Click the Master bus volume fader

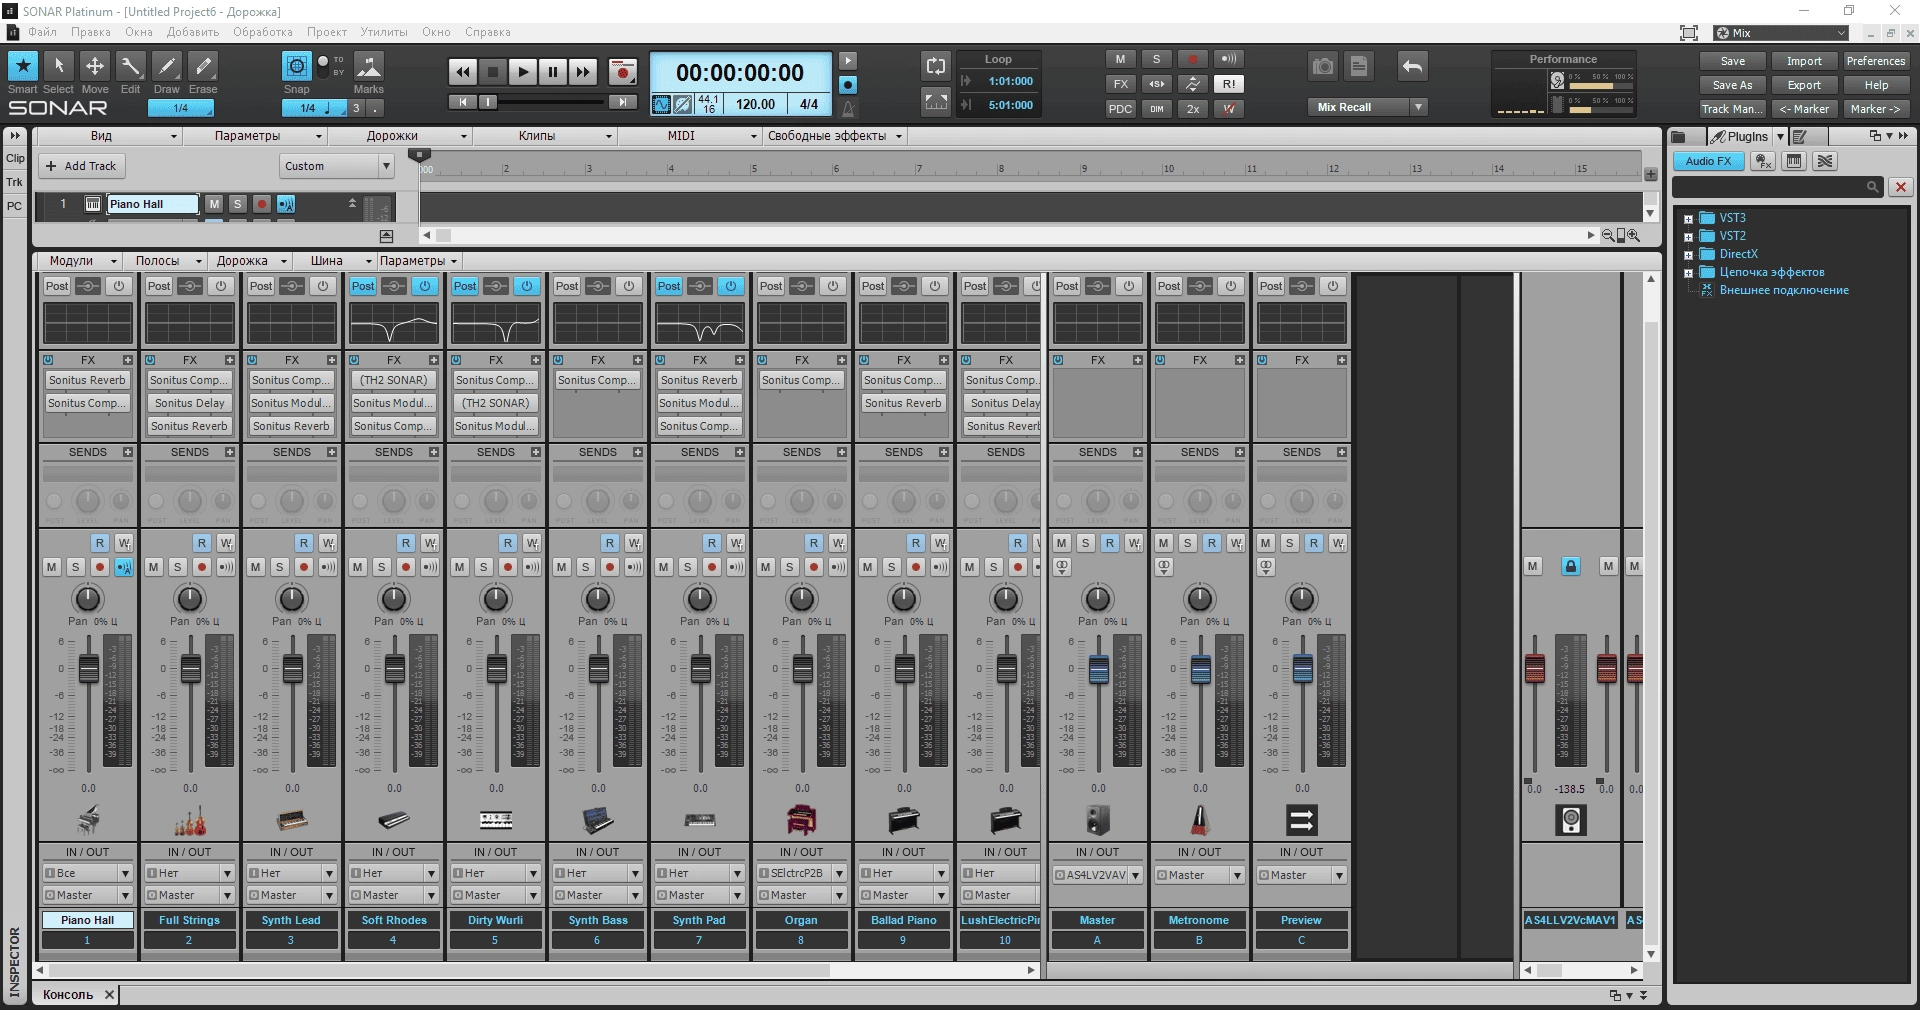1099,668
